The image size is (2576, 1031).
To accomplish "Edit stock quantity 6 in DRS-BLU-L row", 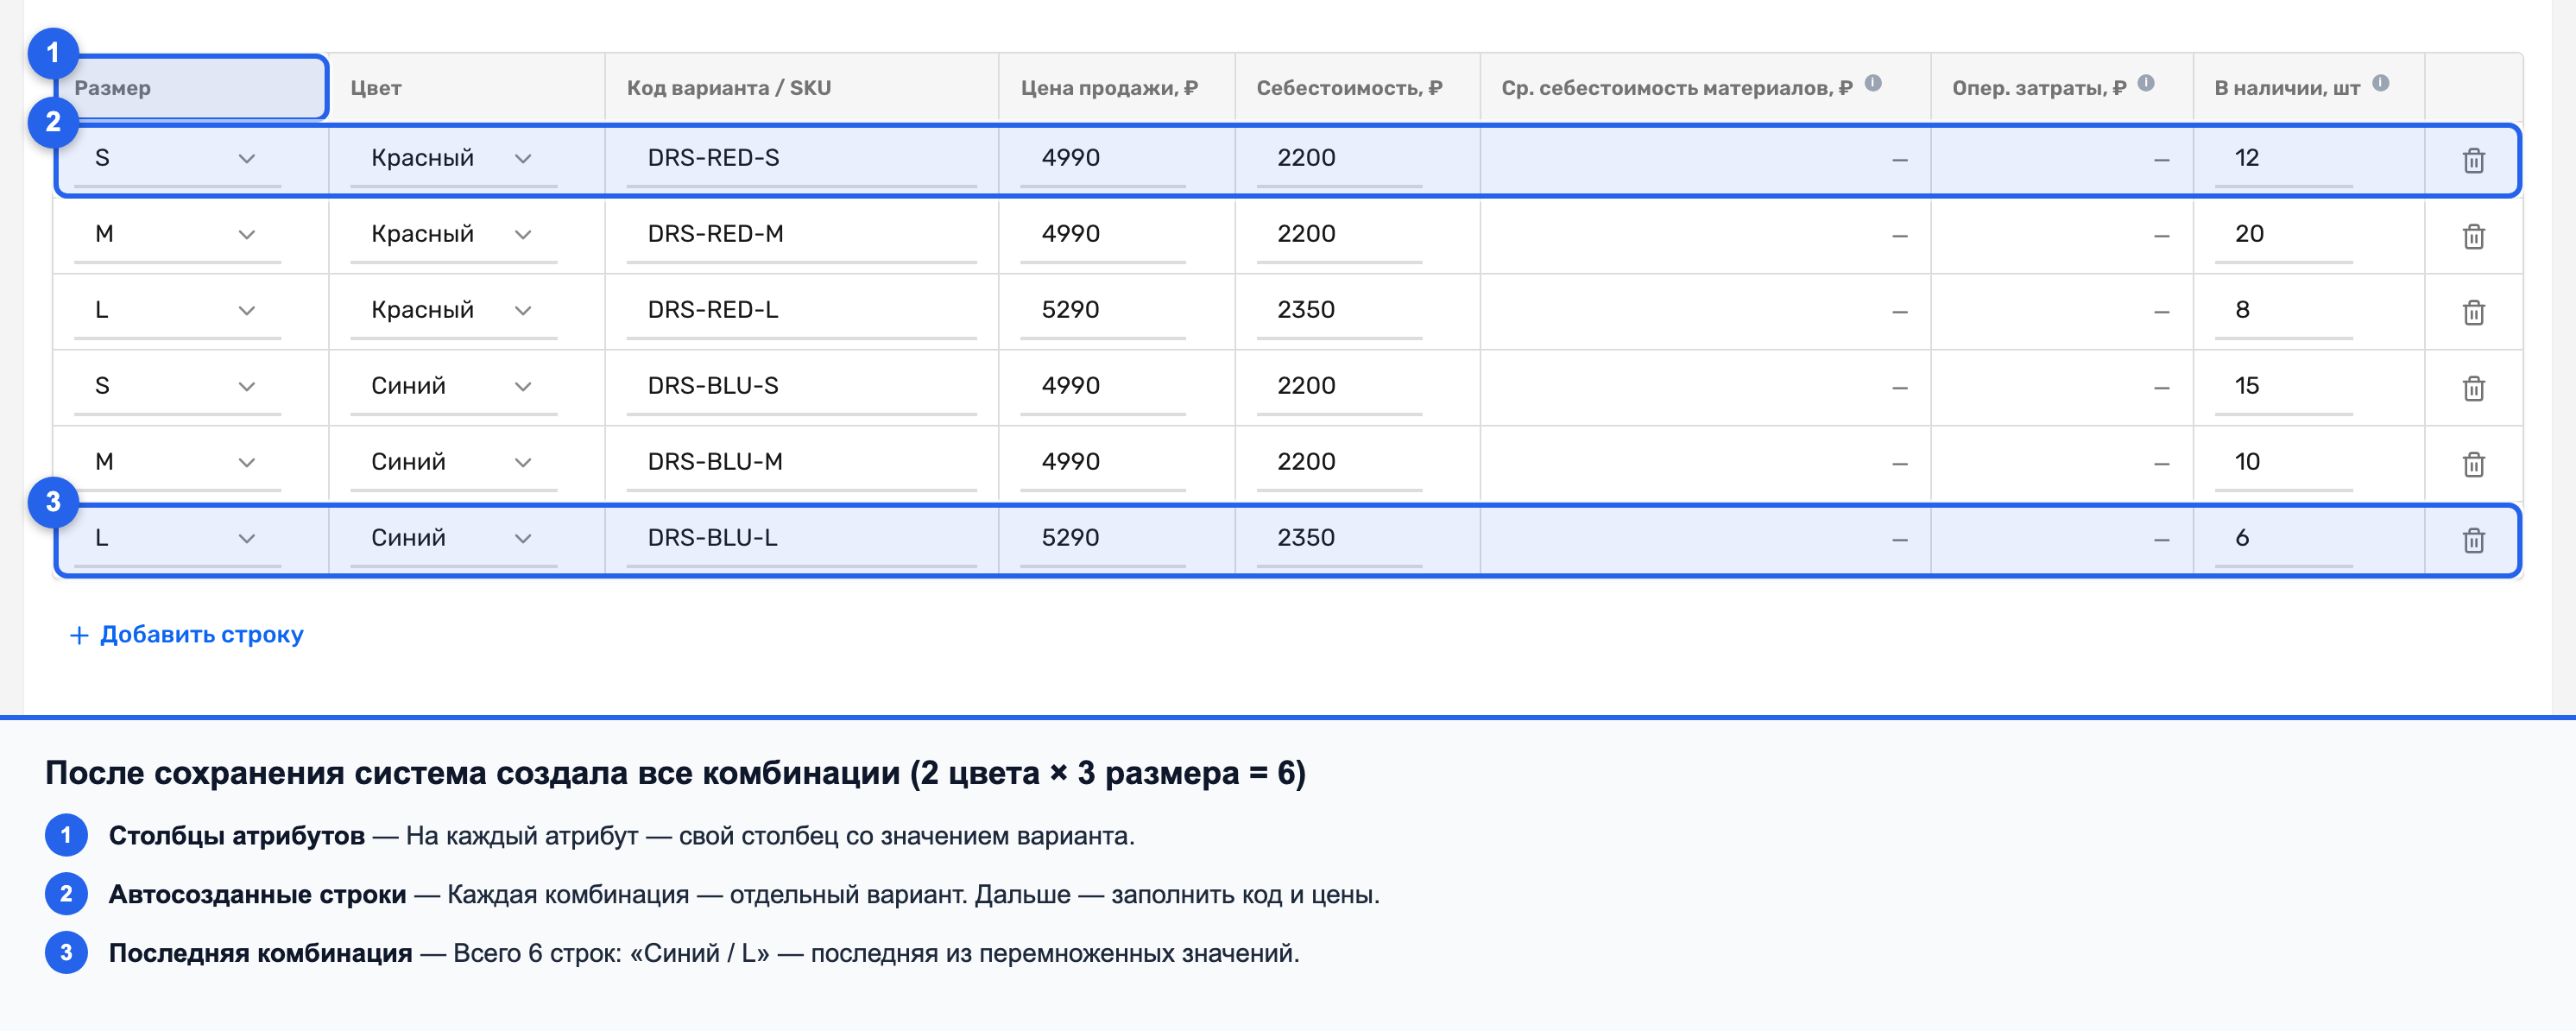I will [x=2283, y=538].
